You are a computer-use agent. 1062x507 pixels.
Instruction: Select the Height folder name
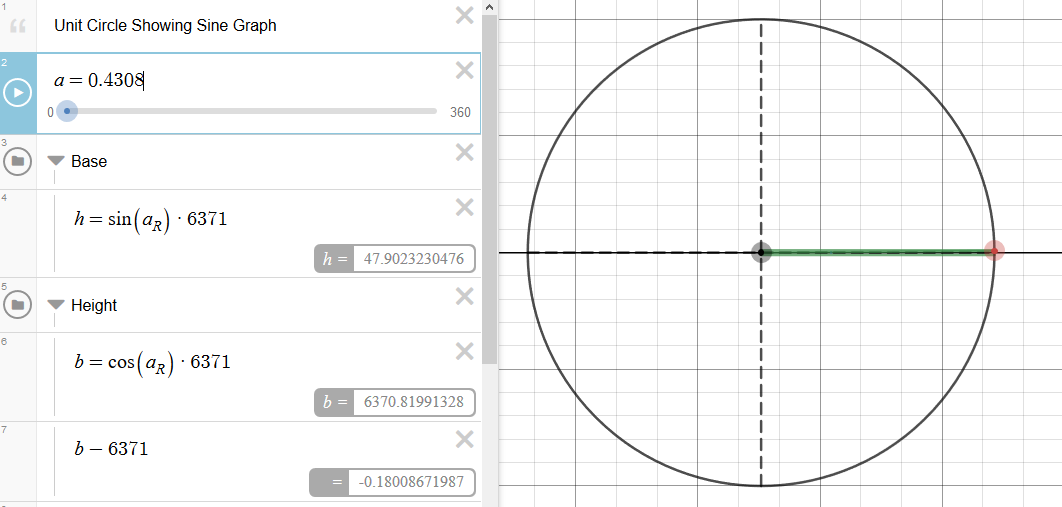click(93, 305)
